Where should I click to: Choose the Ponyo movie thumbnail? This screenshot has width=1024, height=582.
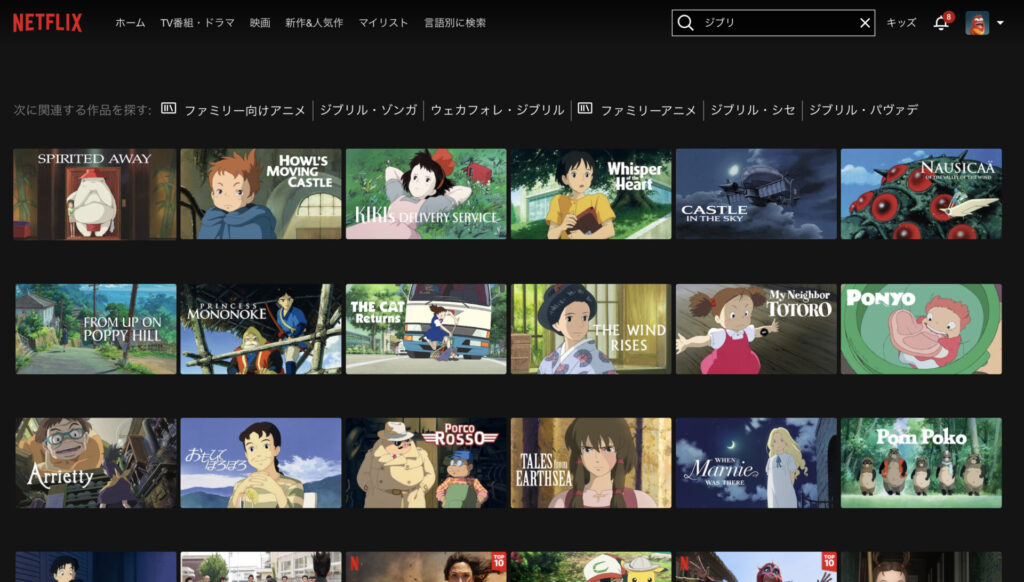coord(921,329)
